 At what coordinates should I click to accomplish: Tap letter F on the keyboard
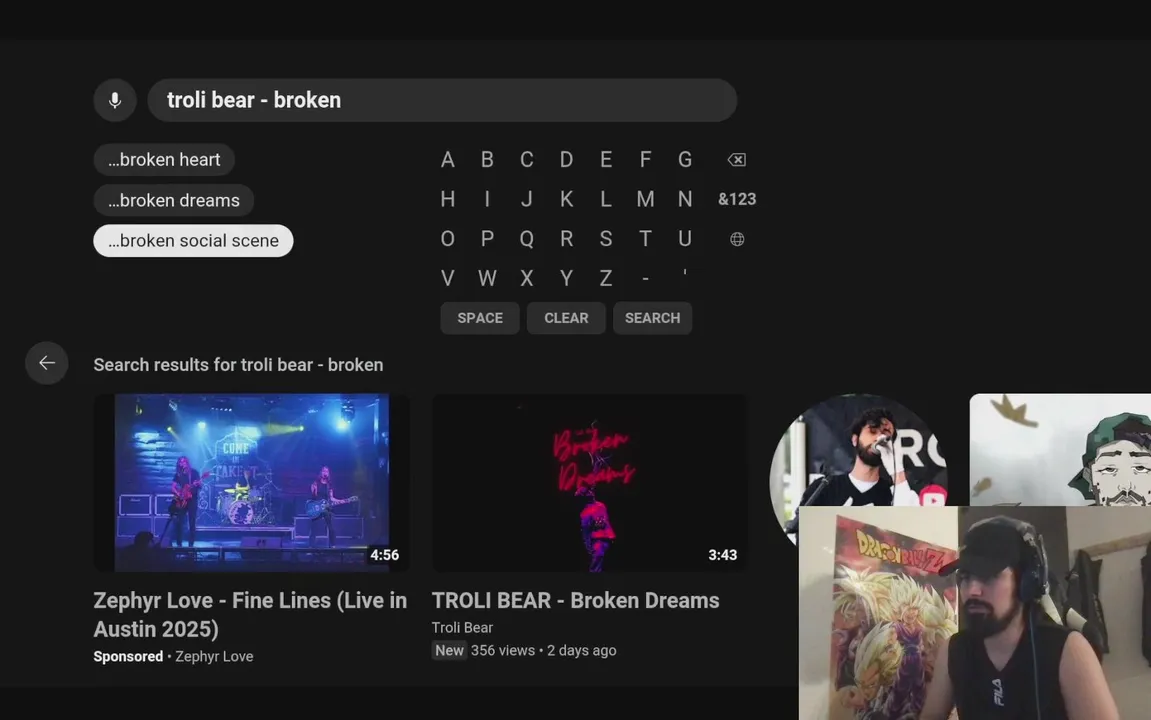645,159
